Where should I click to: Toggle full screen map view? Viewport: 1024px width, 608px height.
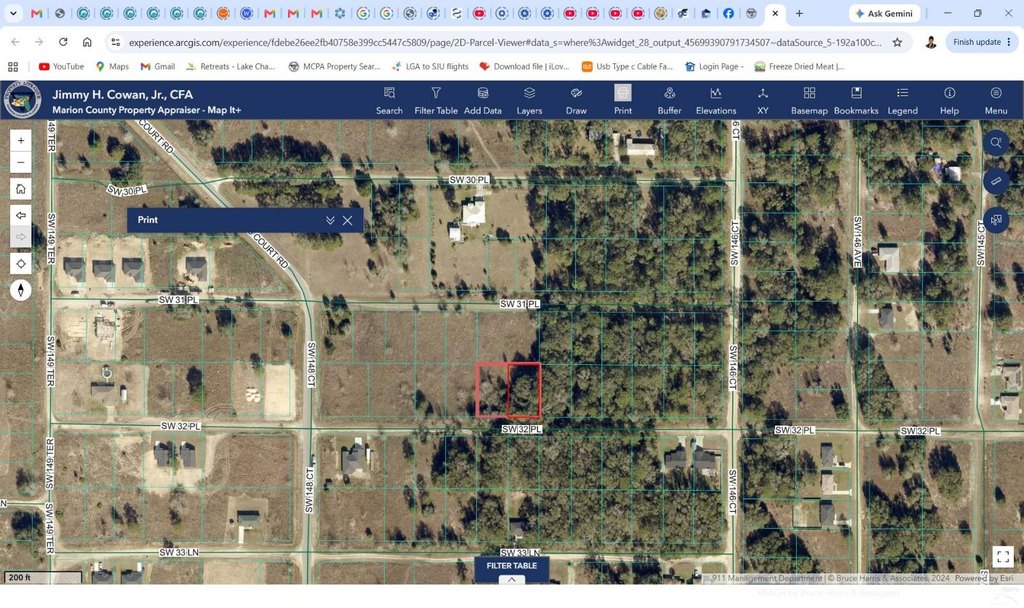point(1003,556)
